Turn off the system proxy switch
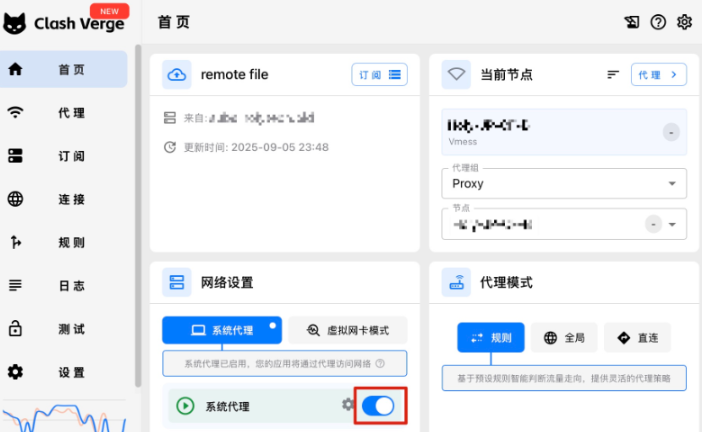702x432 pixels. coord(377,405)
